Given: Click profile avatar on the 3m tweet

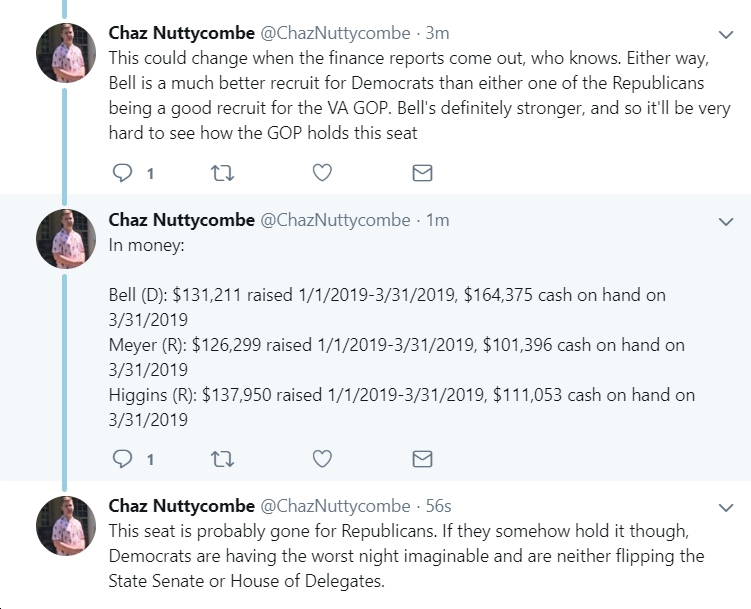Looking at the screenshot, I should point(66,53).
